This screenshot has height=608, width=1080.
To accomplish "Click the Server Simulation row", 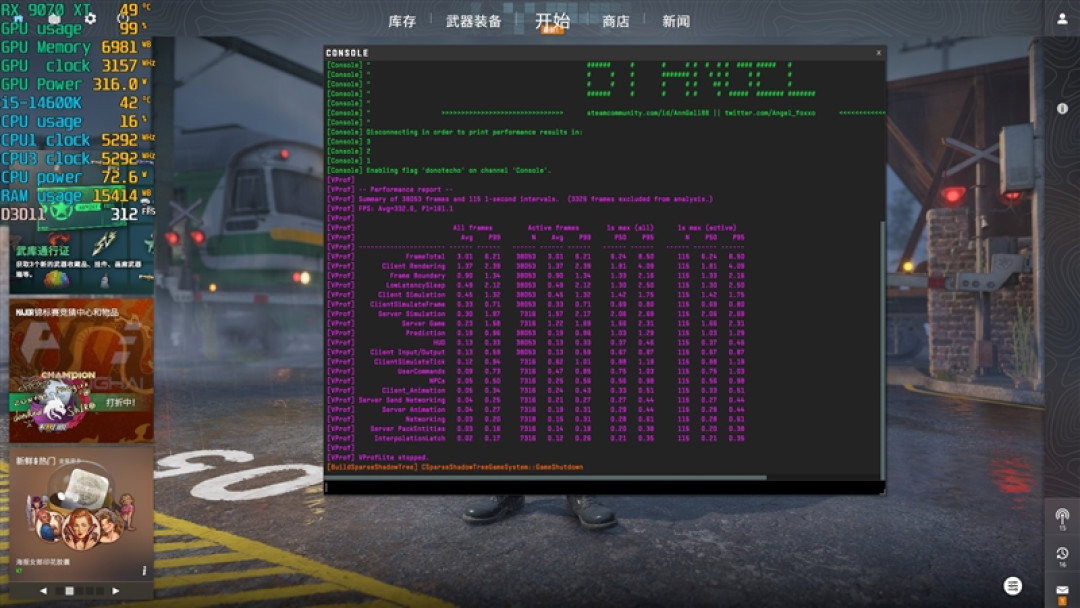I will click(537, 313).
